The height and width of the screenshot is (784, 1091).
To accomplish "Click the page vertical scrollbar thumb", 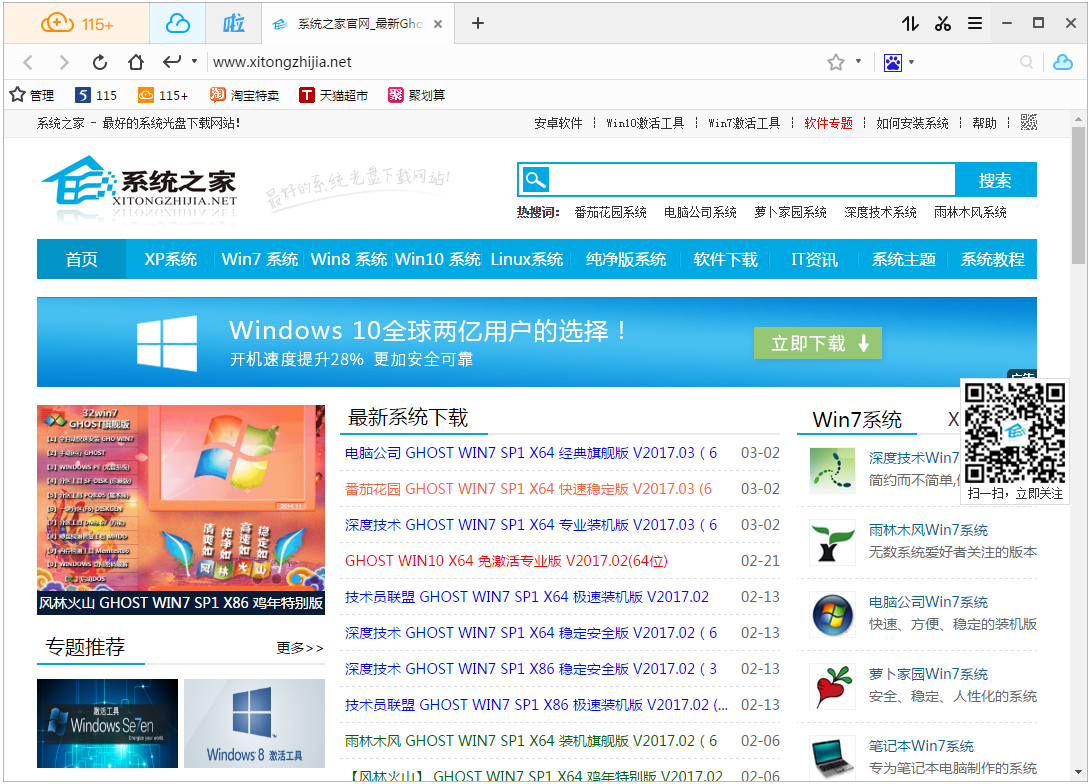I will (x=1078, y=195).
